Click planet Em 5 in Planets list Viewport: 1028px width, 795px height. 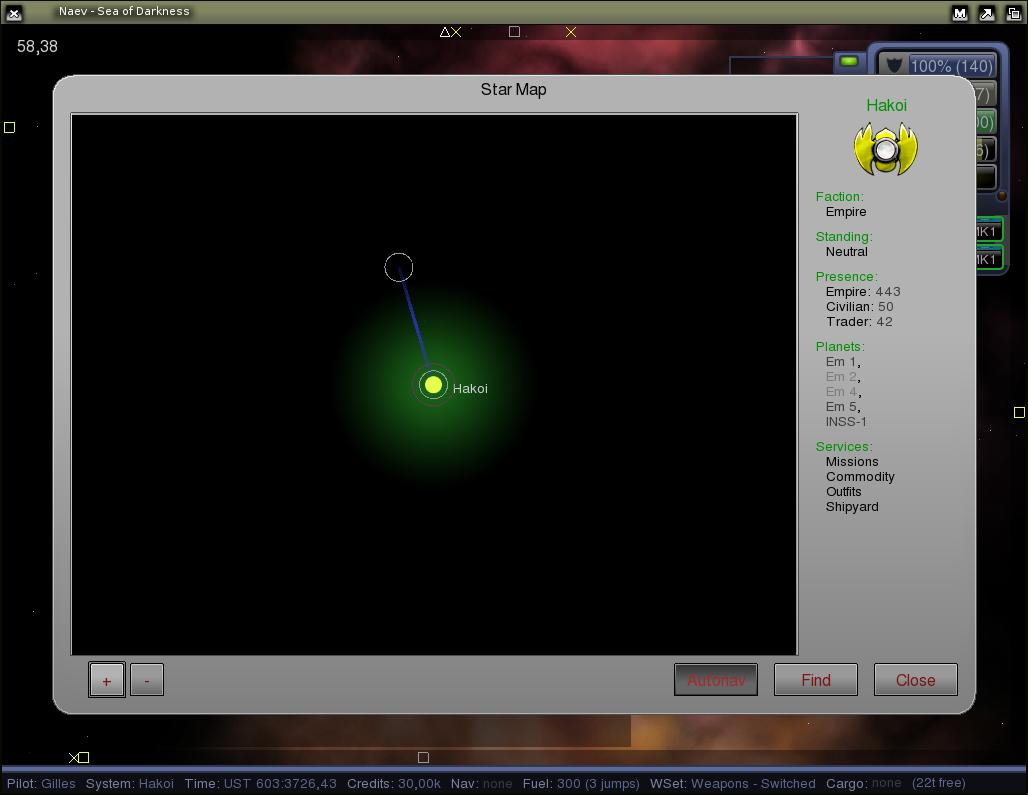tap(841, 407)
